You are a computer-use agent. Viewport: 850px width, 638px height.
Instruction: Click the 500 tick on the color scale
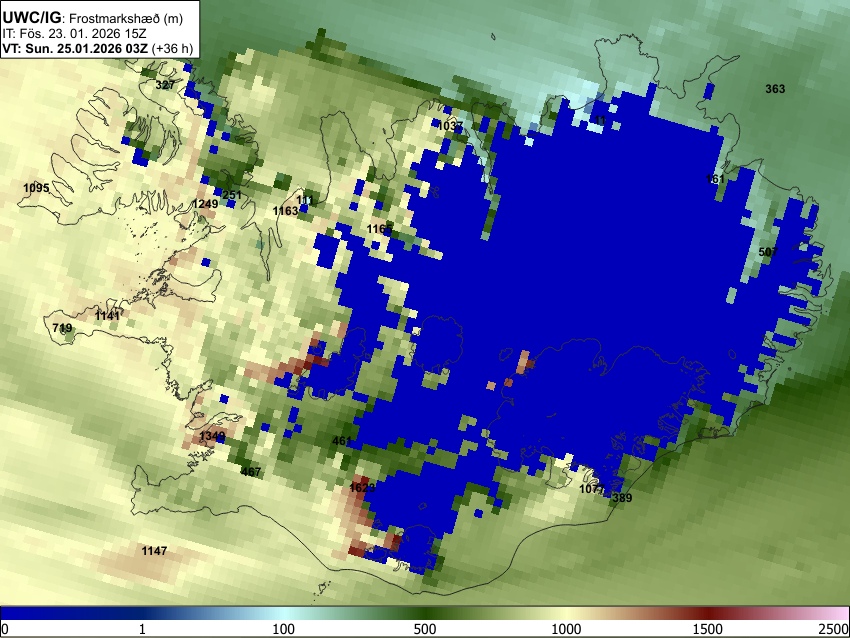425,629
